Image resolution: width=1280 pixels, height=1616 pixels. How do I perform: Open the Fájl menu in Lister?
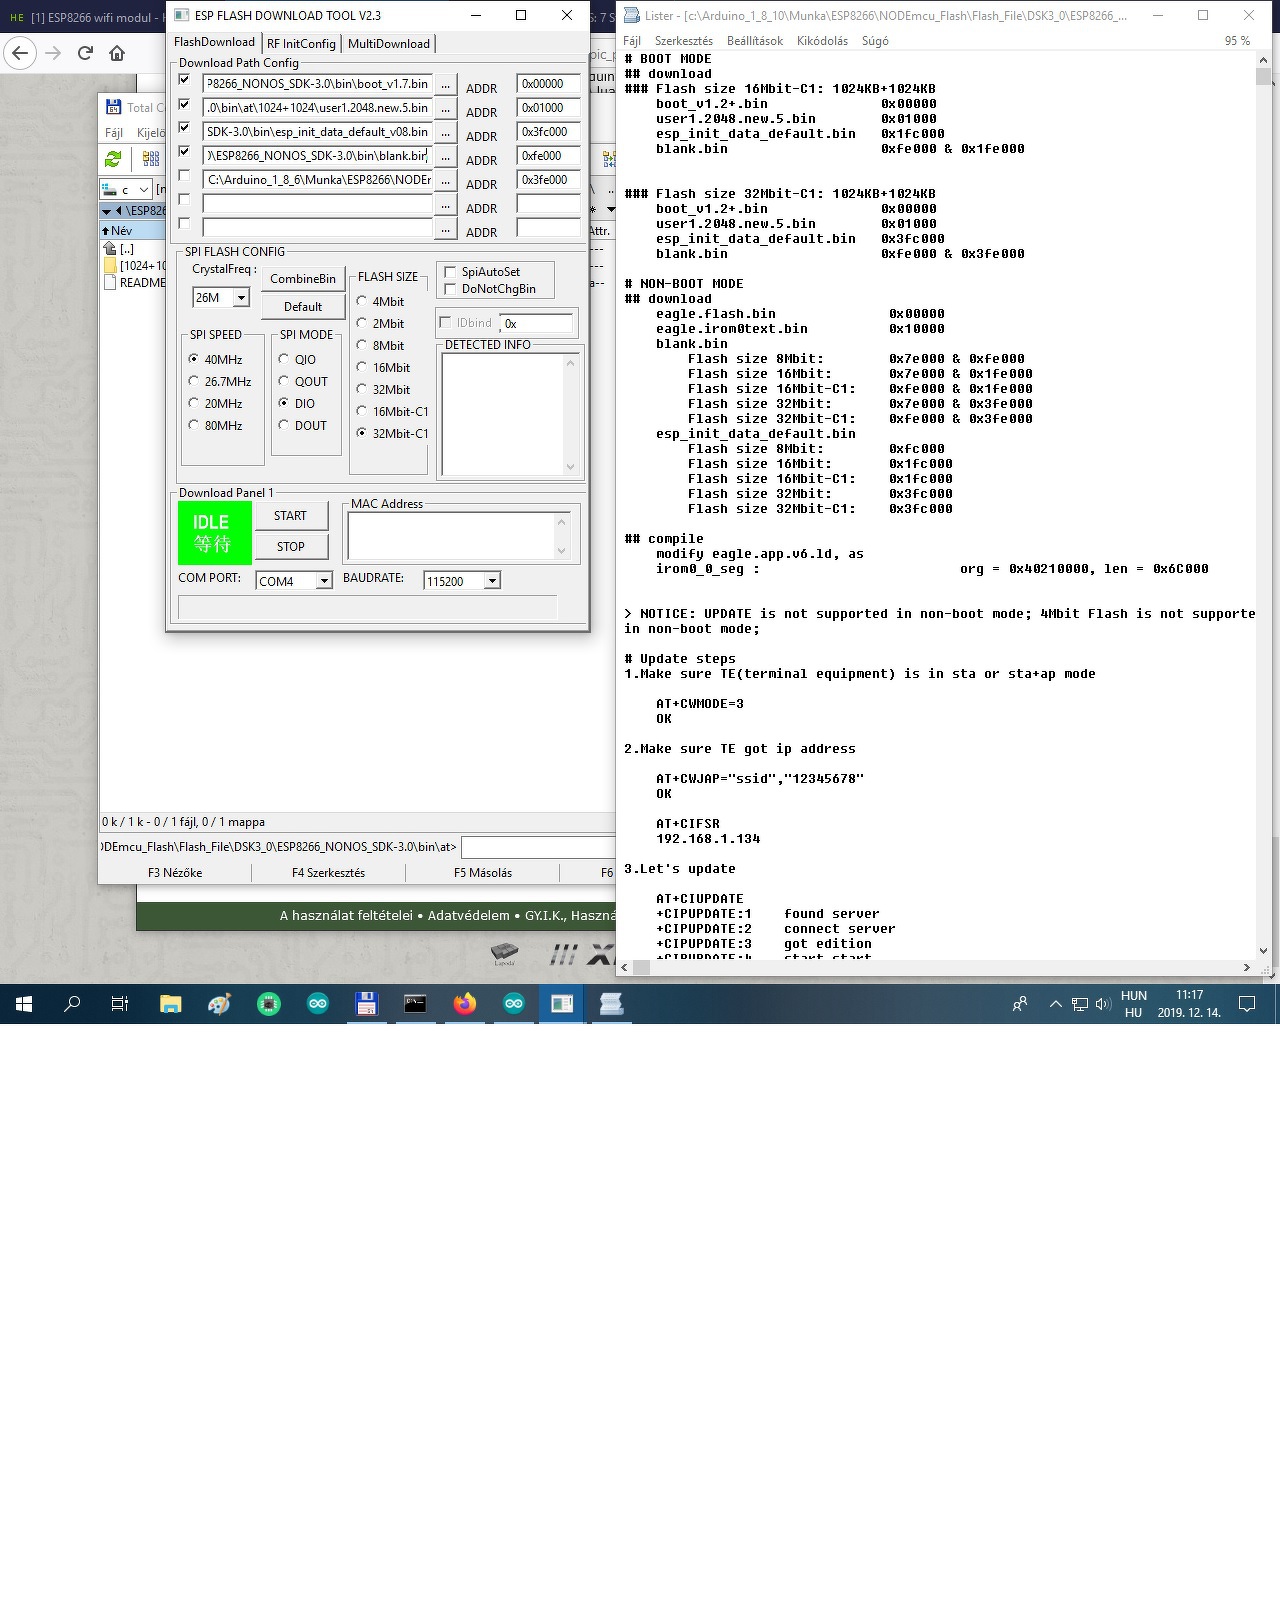pyautogui.click(x=632, y=41)
